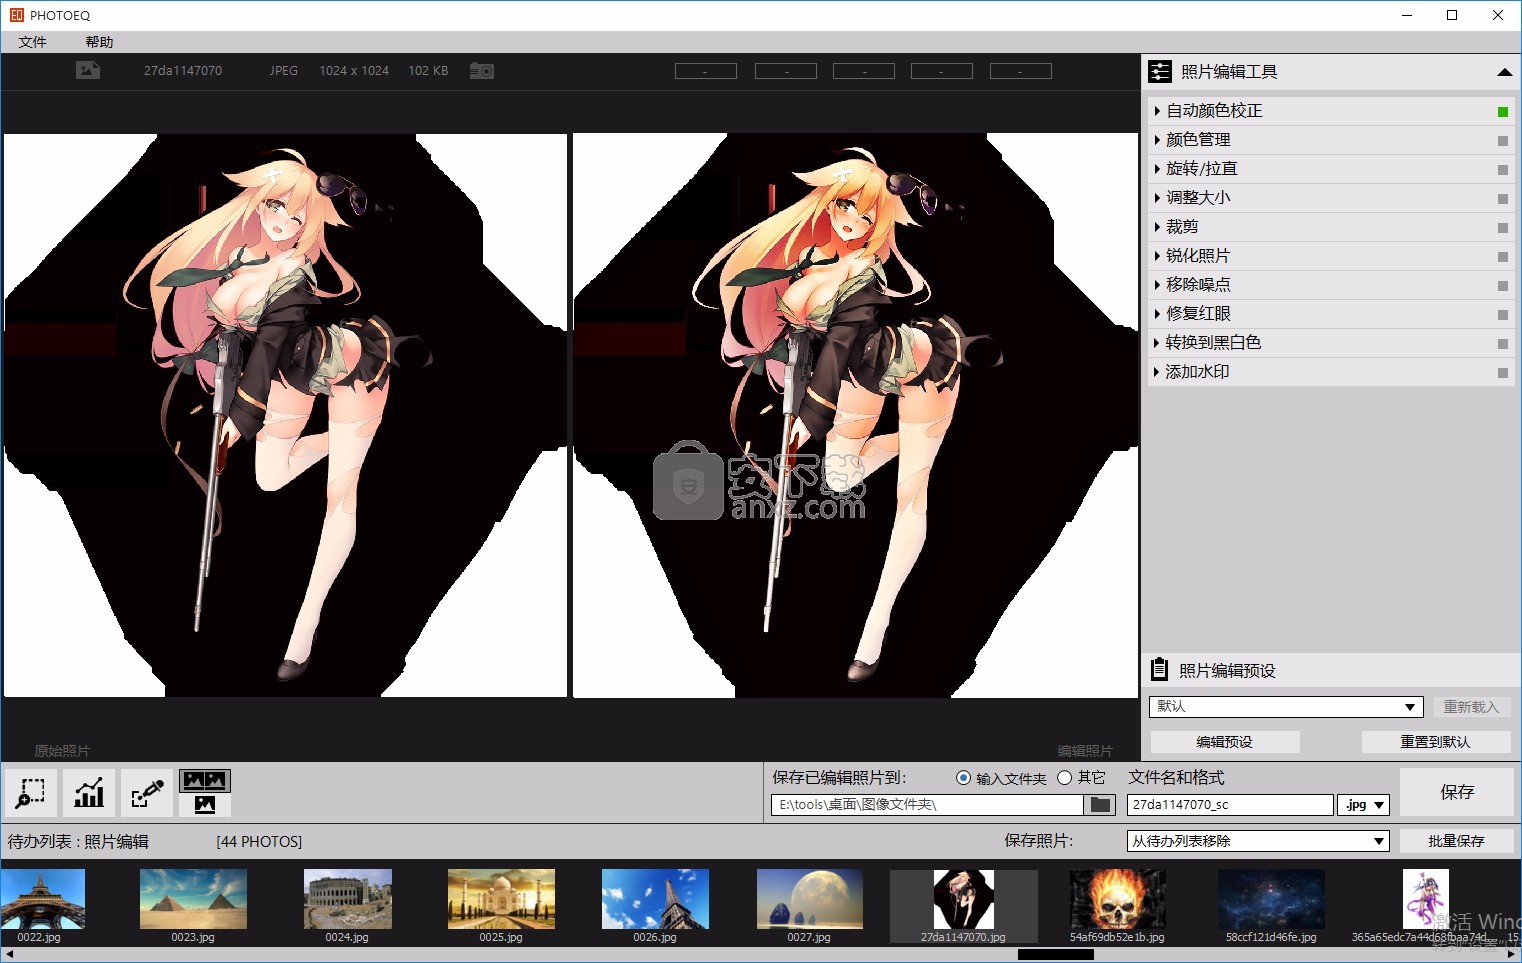The width and height of the screenshot is (1522, 963).
Task: Toggle the 裁剪 status indicator
Action: [1502, 227]
